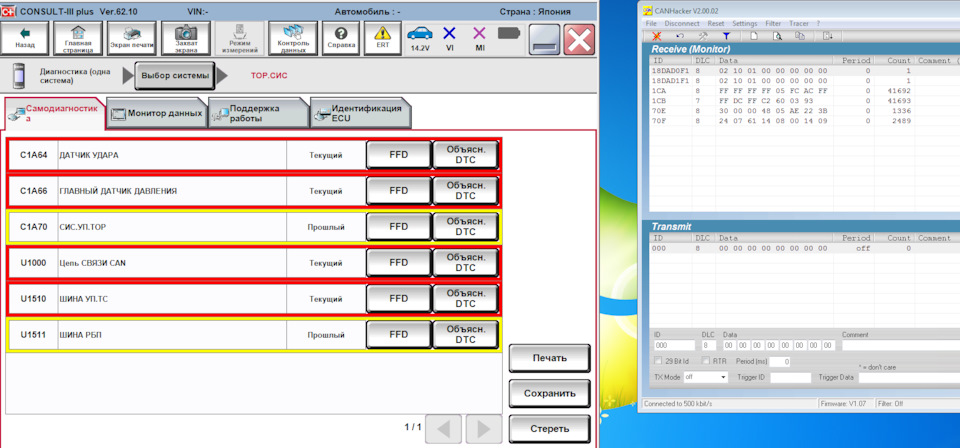Select the 70E row in Receive monitor
The image size is (960, 448).
click(x=804, y=111)
